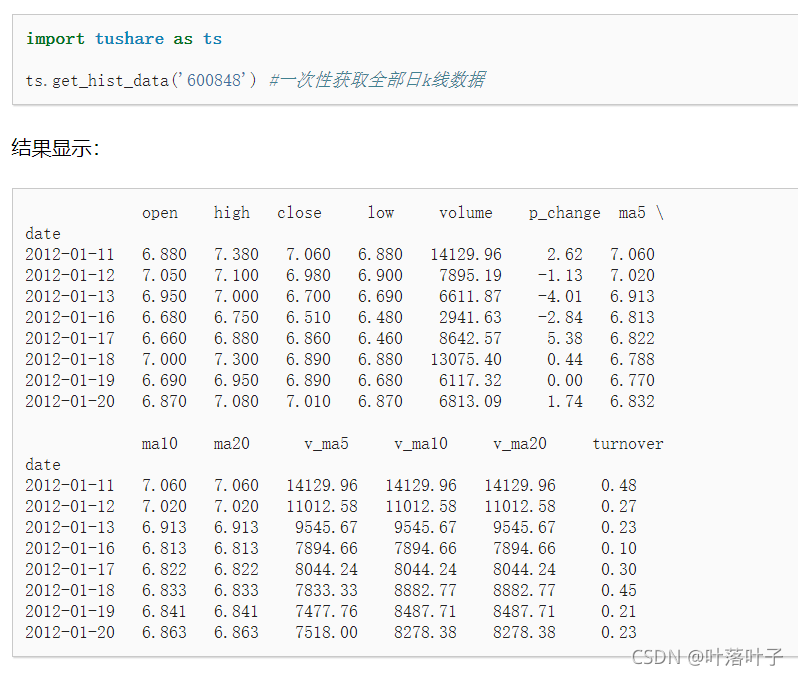Click the high value 7.100
The width and height of the screenshot is (798, 675).
click(x=236, y=275)
